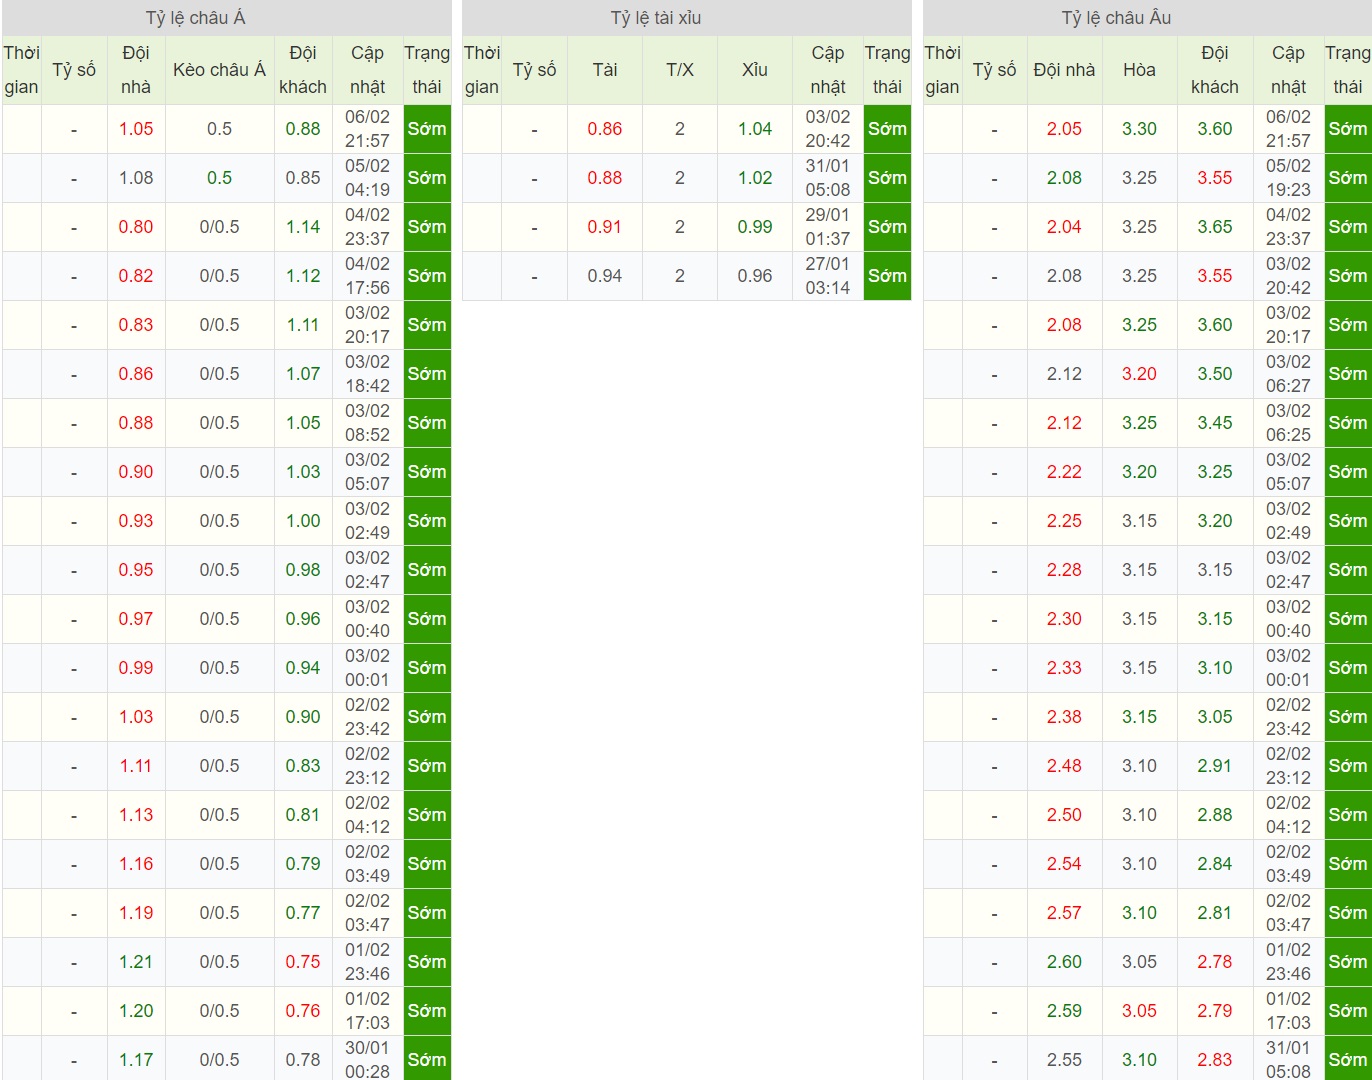This screenshot has width=1372, height=1080.
Task: Click the Xỉu column value 0.96
Action: tap(755, 276)
